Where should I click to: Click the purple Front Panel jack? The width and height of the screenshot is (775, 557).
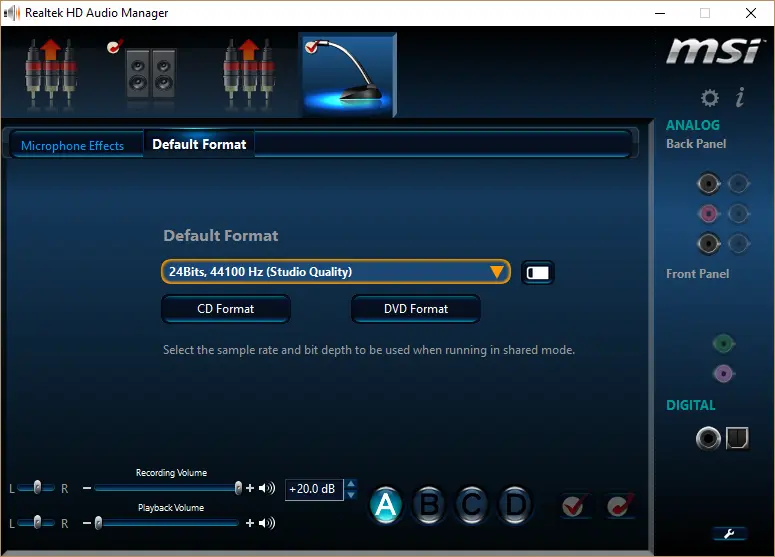tap(724, 374)
